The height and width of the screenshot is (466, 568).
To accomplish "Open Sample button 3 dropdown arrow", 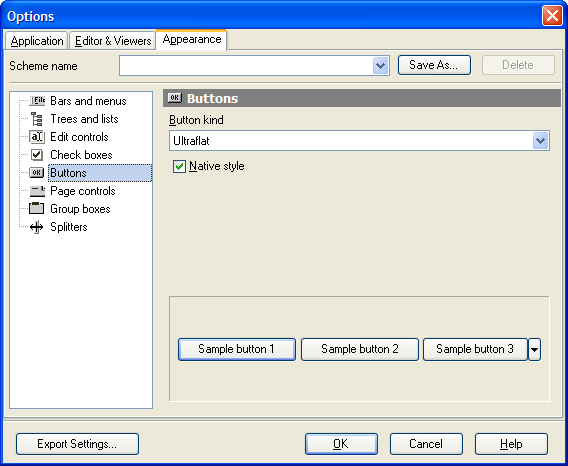I will [x=535, y=349].
